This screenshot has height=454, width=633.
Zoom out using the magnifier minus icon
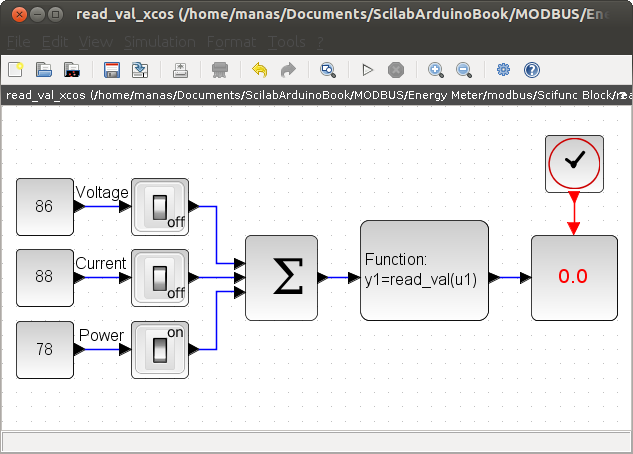pos(464,70)
